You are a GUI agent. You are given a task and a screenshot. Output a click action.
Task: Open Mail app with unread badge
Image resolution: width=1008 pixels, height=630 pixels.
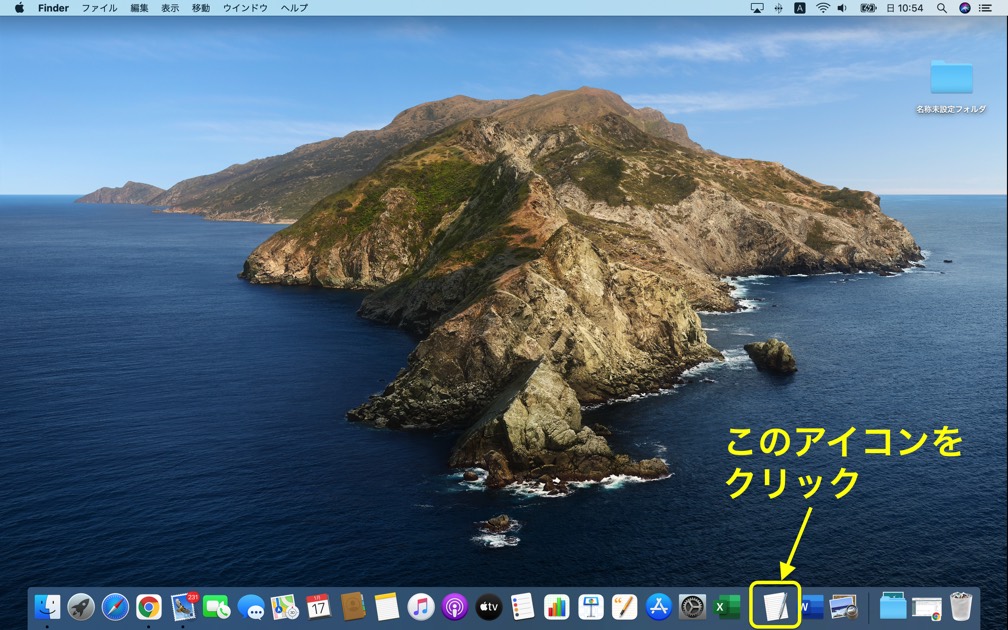point(183,606)
